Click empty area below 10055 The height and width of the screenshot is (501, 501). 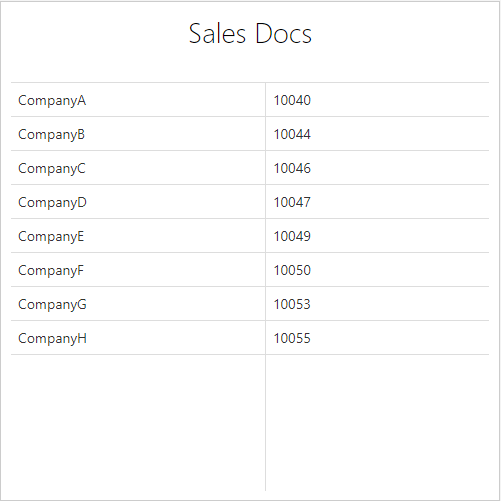[377, 423]
